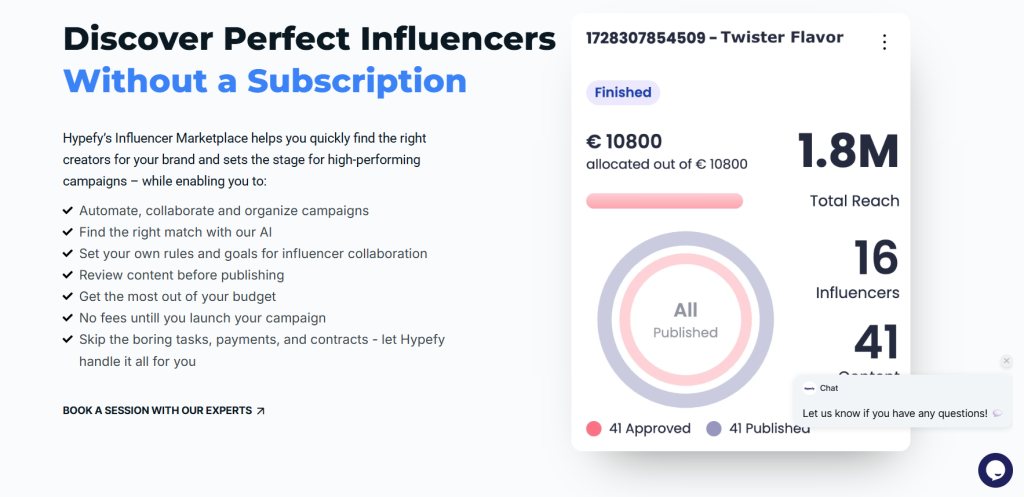Open chat message "Let us know if you have any questions"

895,413
